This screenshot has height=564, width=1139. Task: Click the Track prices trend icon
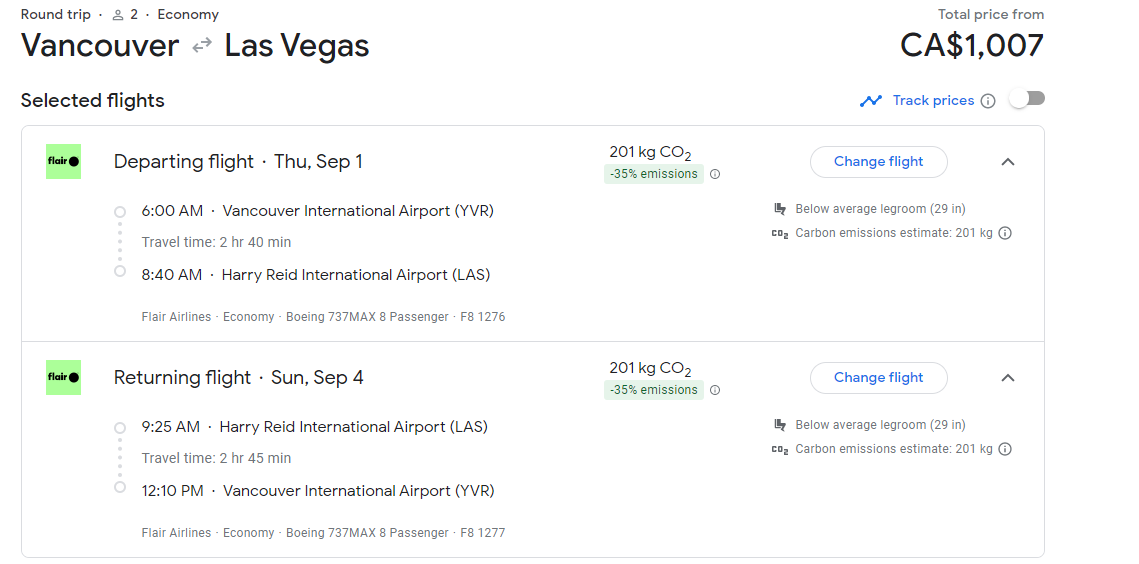pyautogui.click(x=871, y=101)
